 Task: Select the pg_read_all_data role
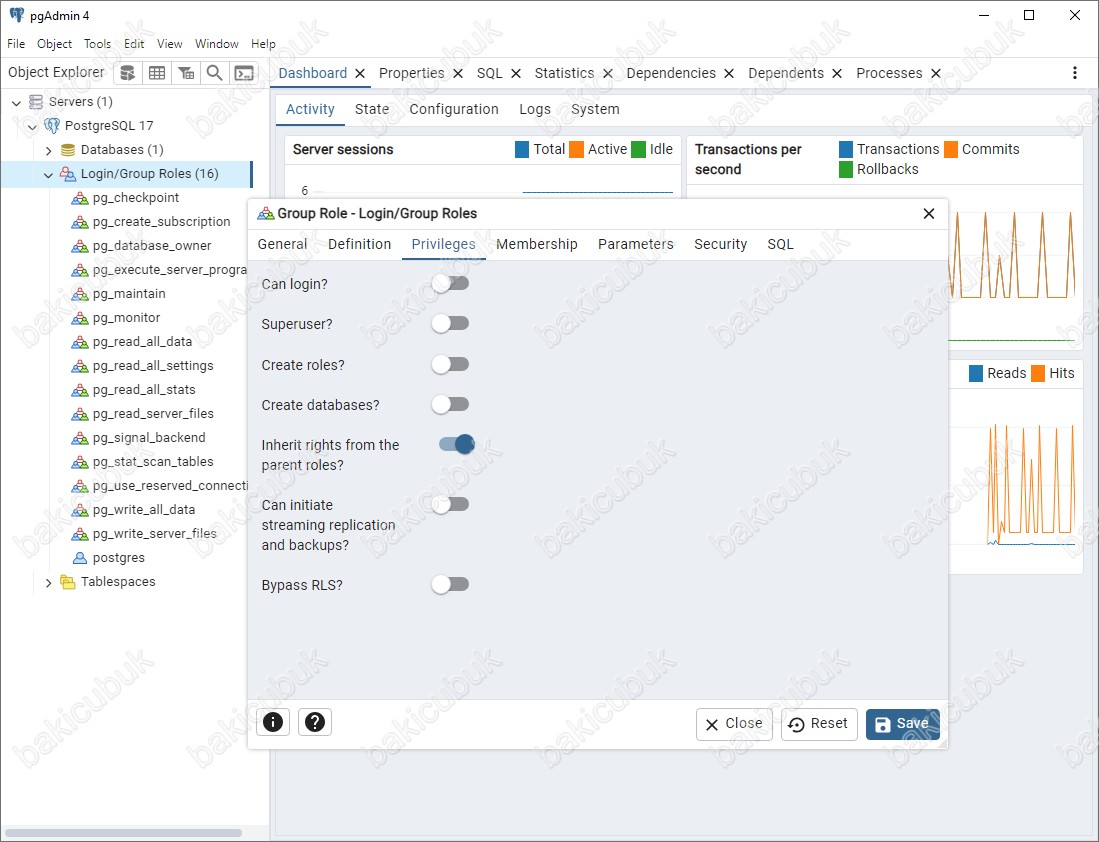point(142,342)
